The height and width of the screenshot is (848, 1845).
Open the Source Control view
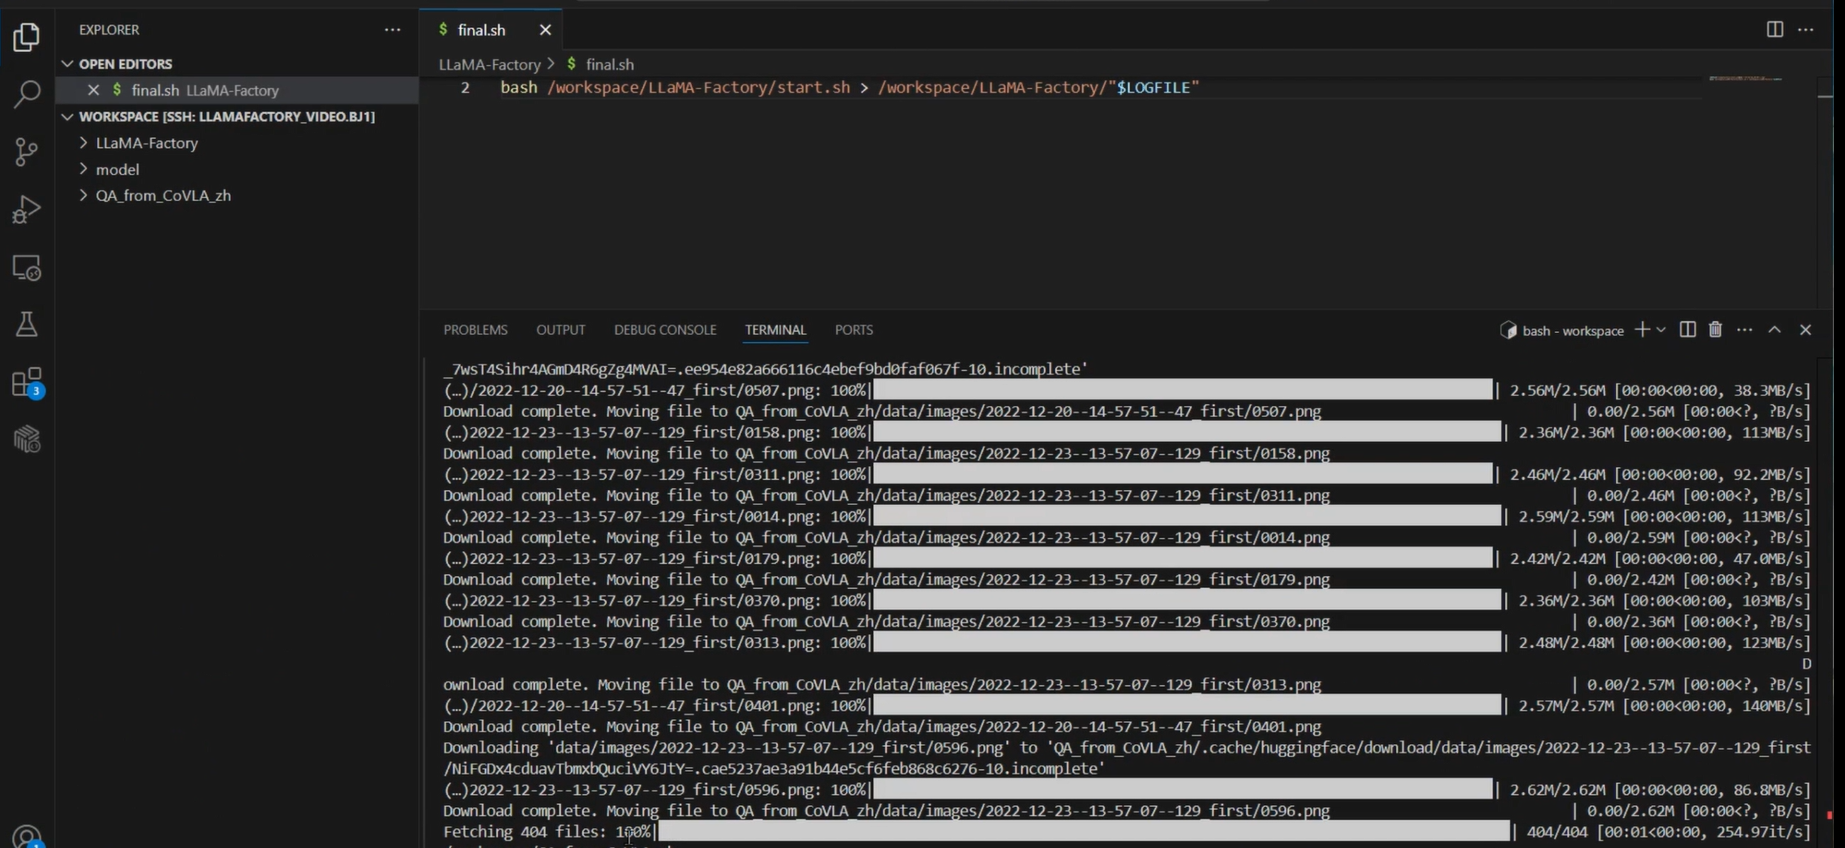tap(27, 152)
